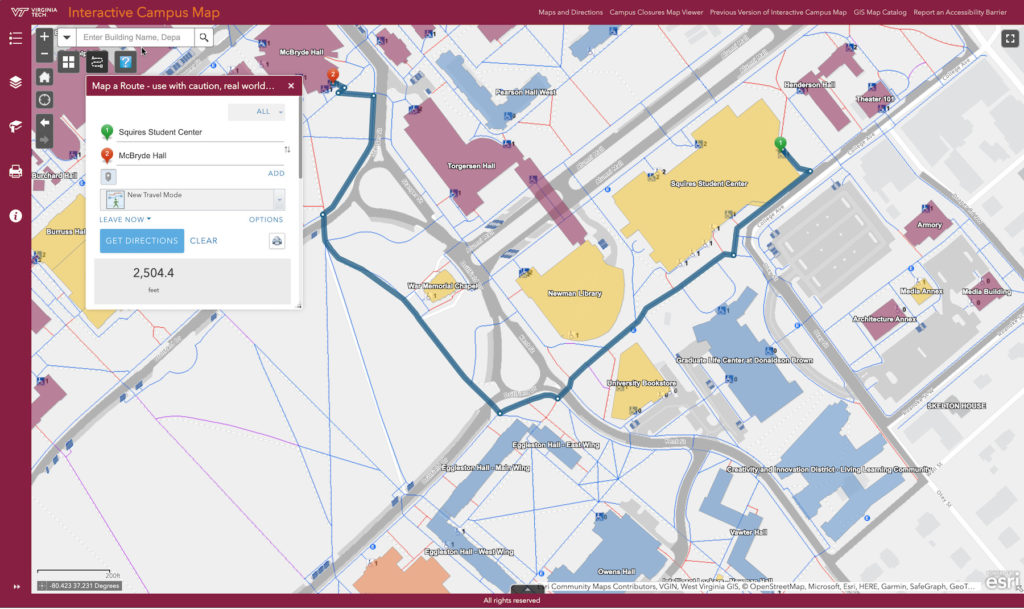Click the Enter Building Name search field
This screenshot has width=1024, height=609.
135,37
